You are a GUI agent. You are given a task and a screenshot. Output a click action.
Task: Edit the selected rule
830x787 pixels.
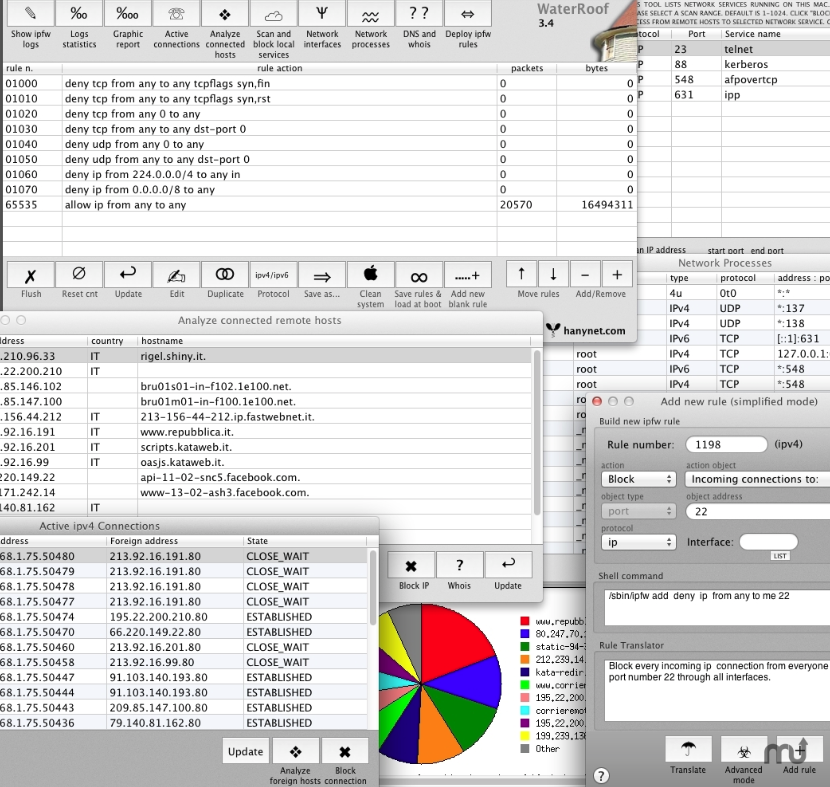[x=176, y=275]
